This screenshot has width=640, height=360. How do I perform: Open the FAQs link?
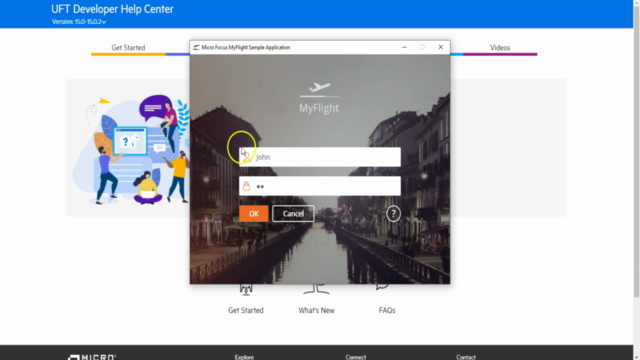click(387, 310)
